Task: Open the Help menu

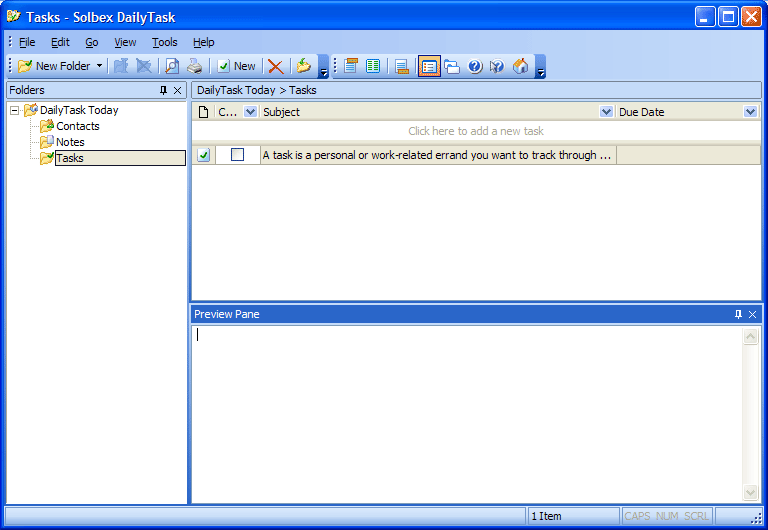Action: [x=204, y=42]
